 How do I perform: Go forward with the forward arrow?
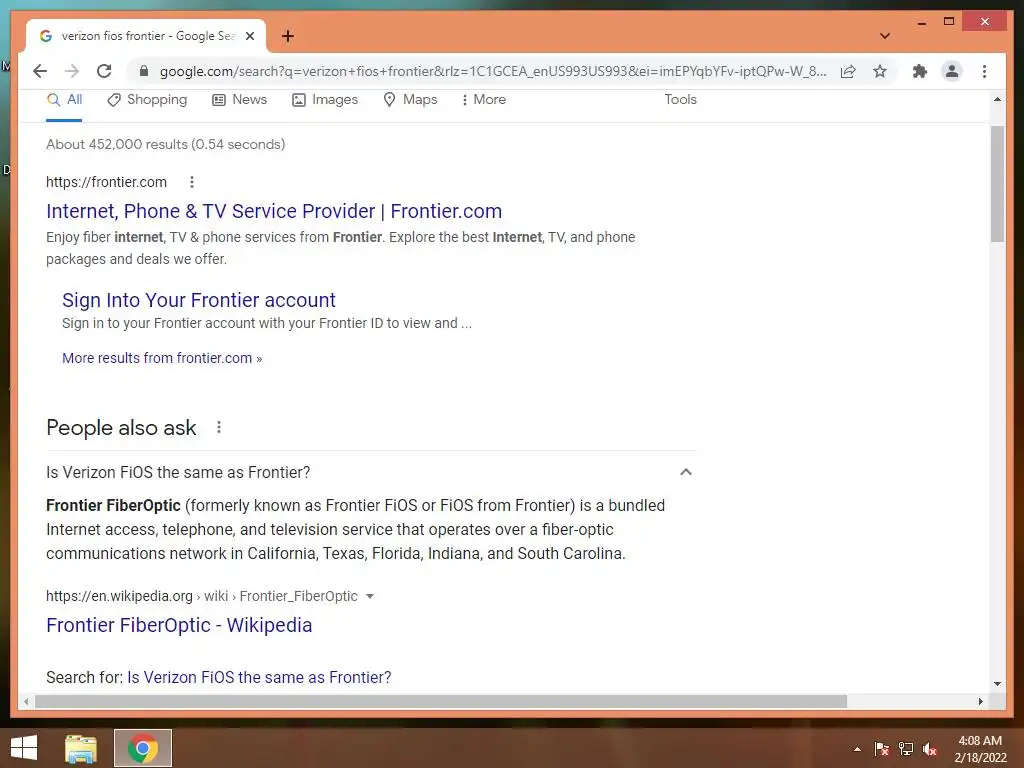72,71
